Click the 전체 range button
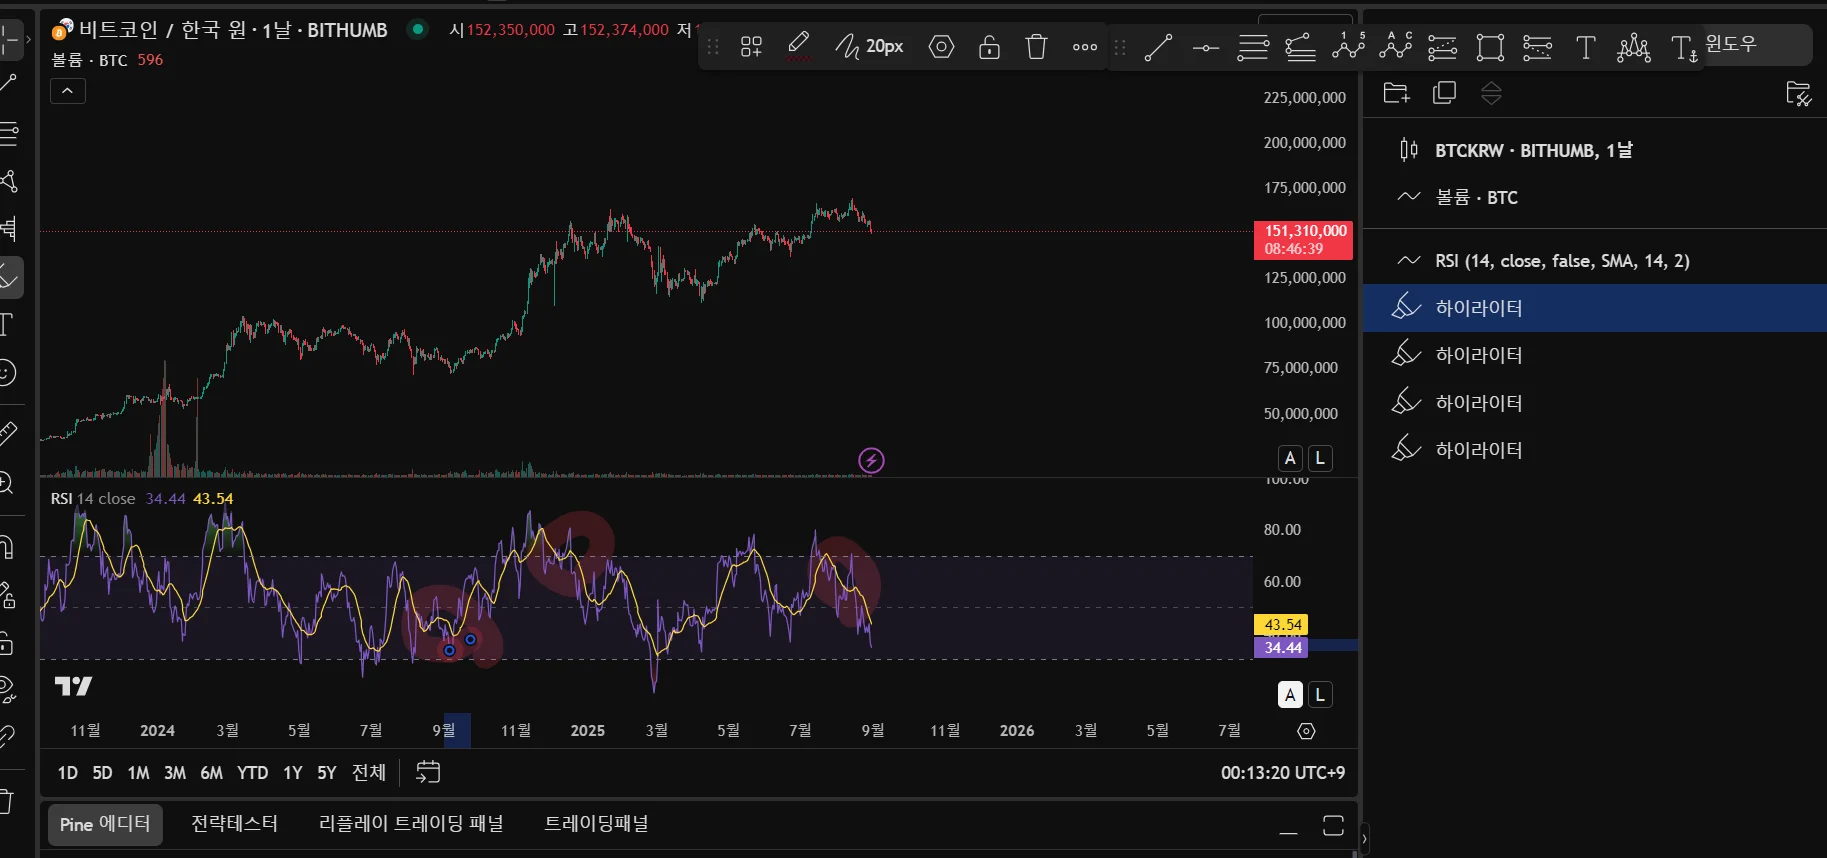Viewport: 1827px width, 858px height. click(x=368, y=773)
